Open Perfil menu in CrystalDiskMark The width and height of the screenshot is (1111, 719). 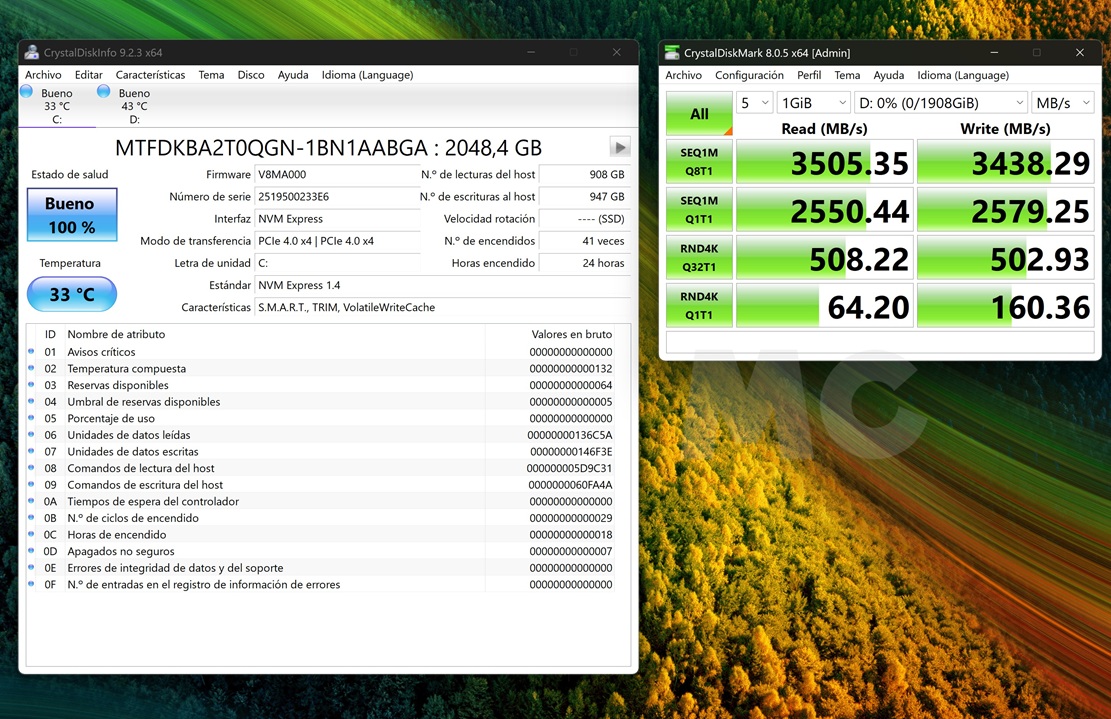(x=809, y=75)
